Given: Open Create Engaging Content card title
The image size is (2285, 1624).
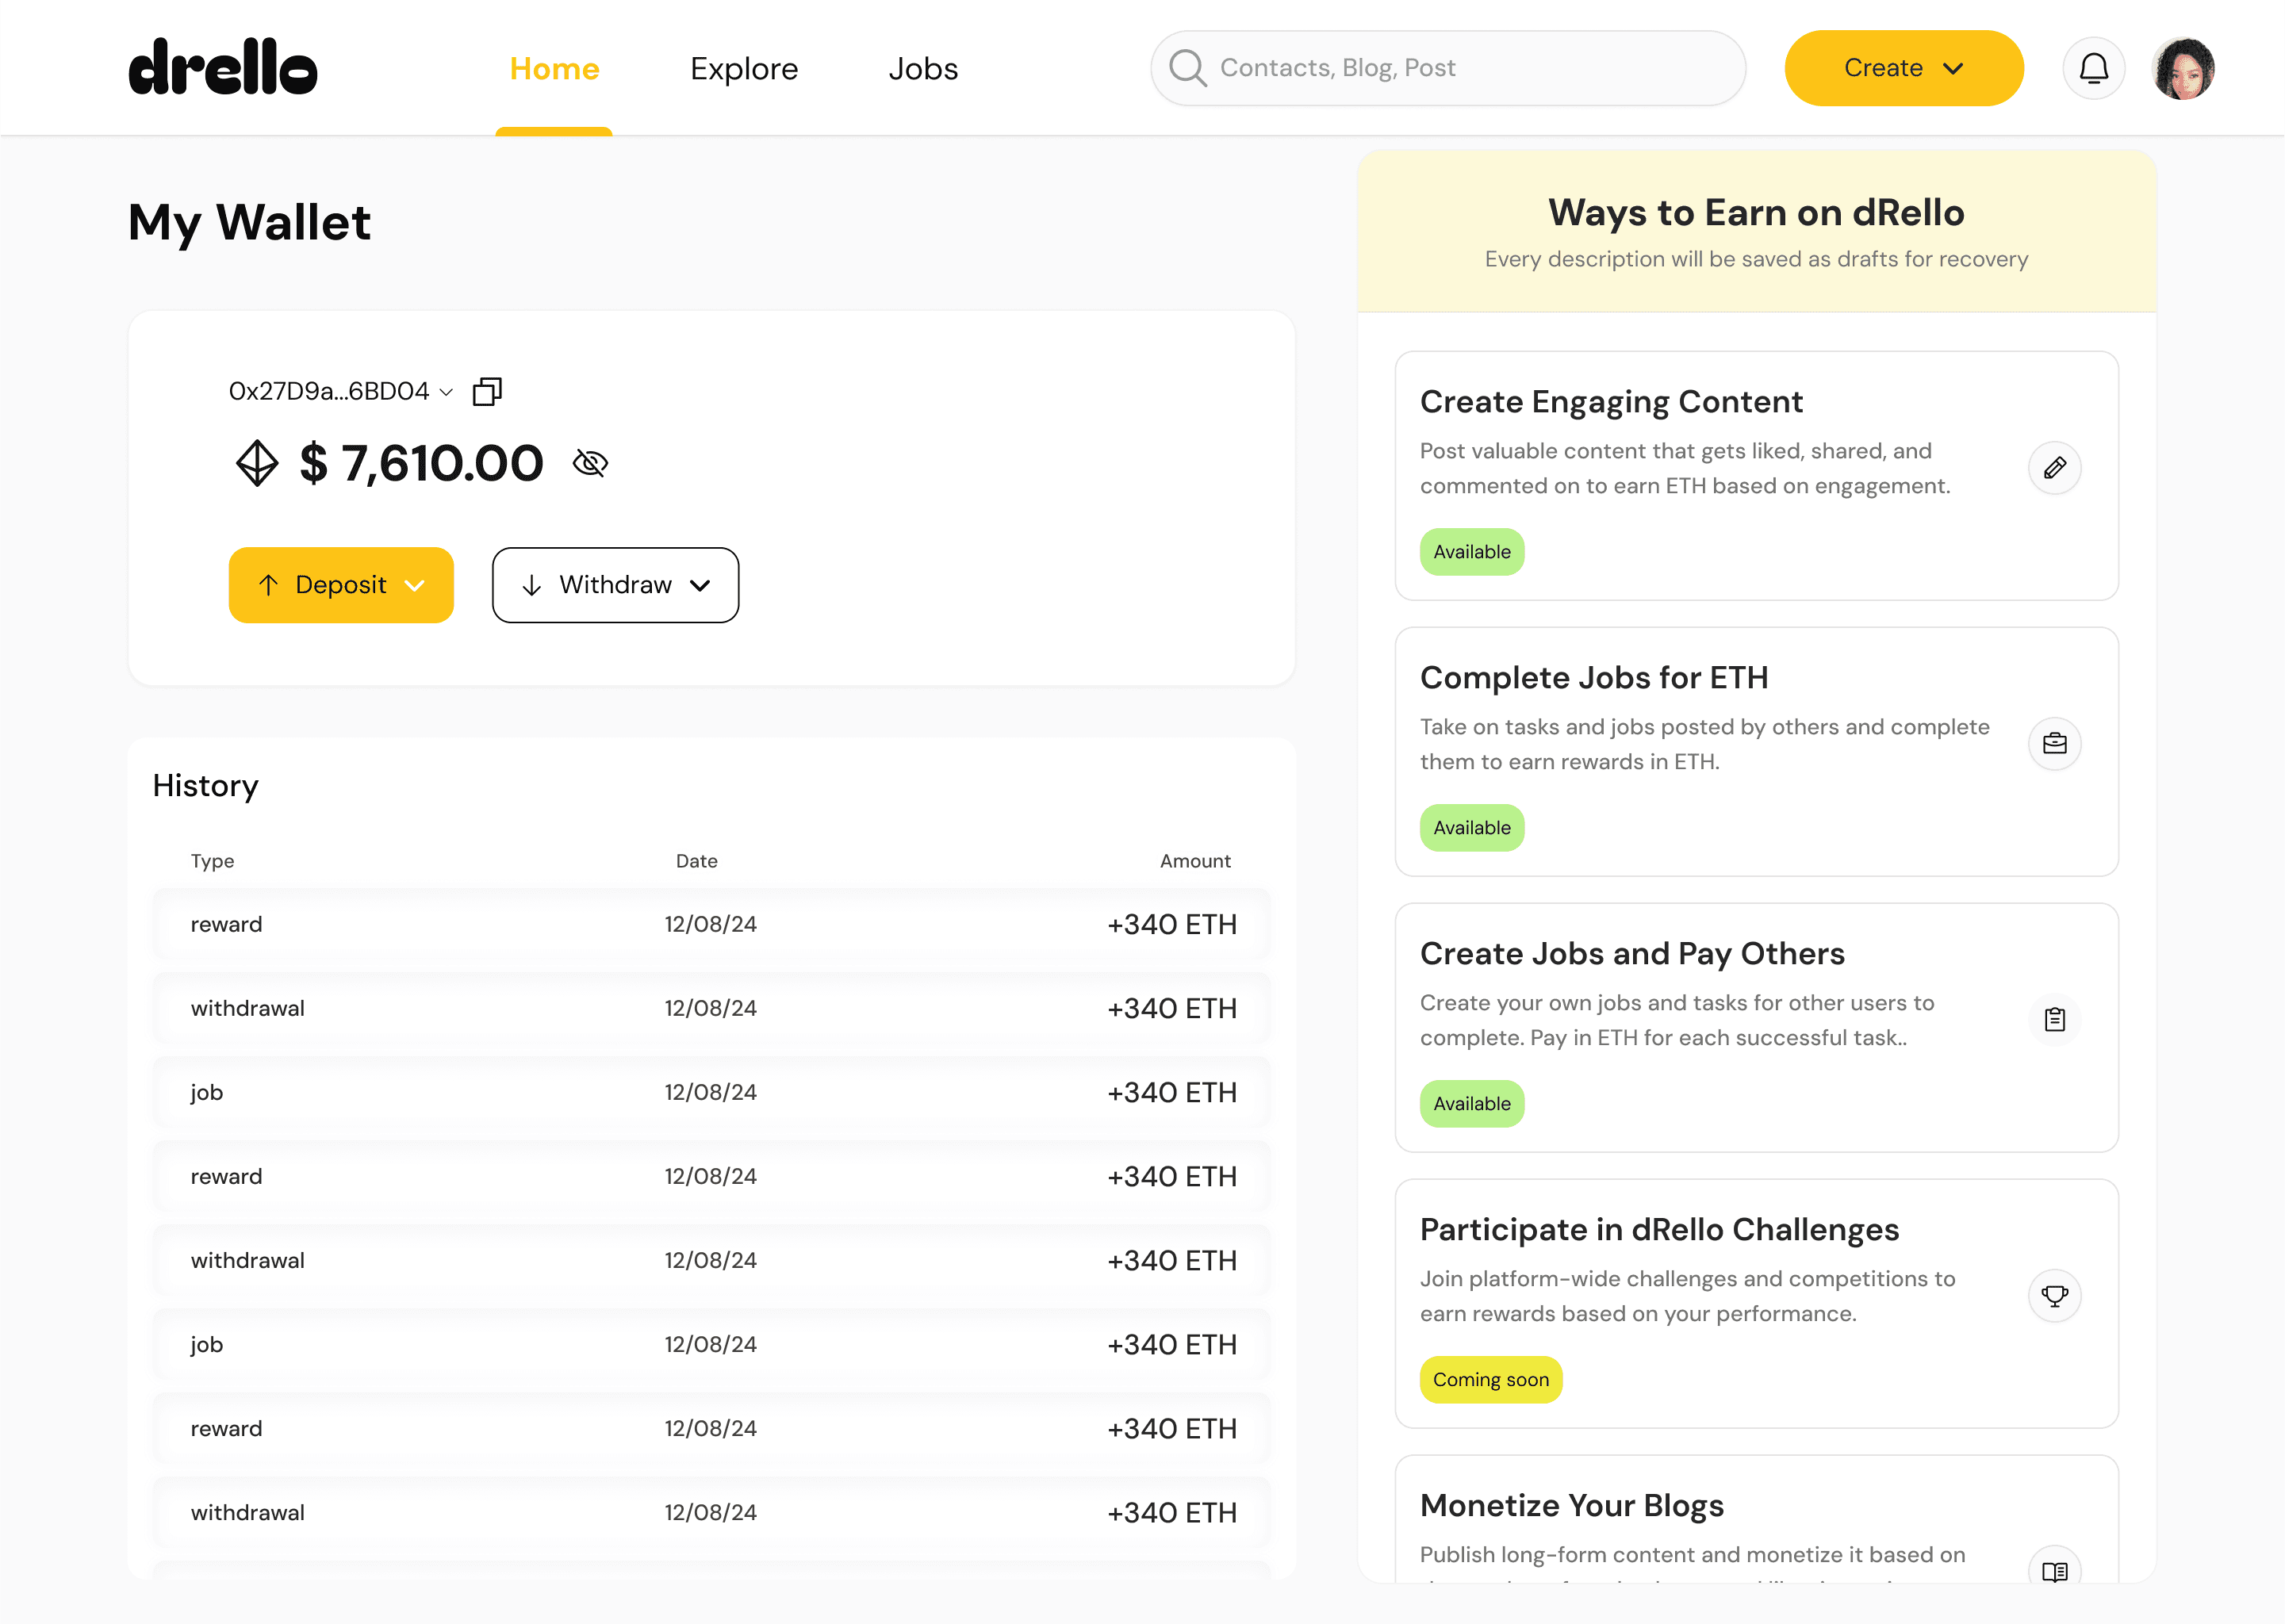Looking at the screenshot, I should tap(1611, 402).
